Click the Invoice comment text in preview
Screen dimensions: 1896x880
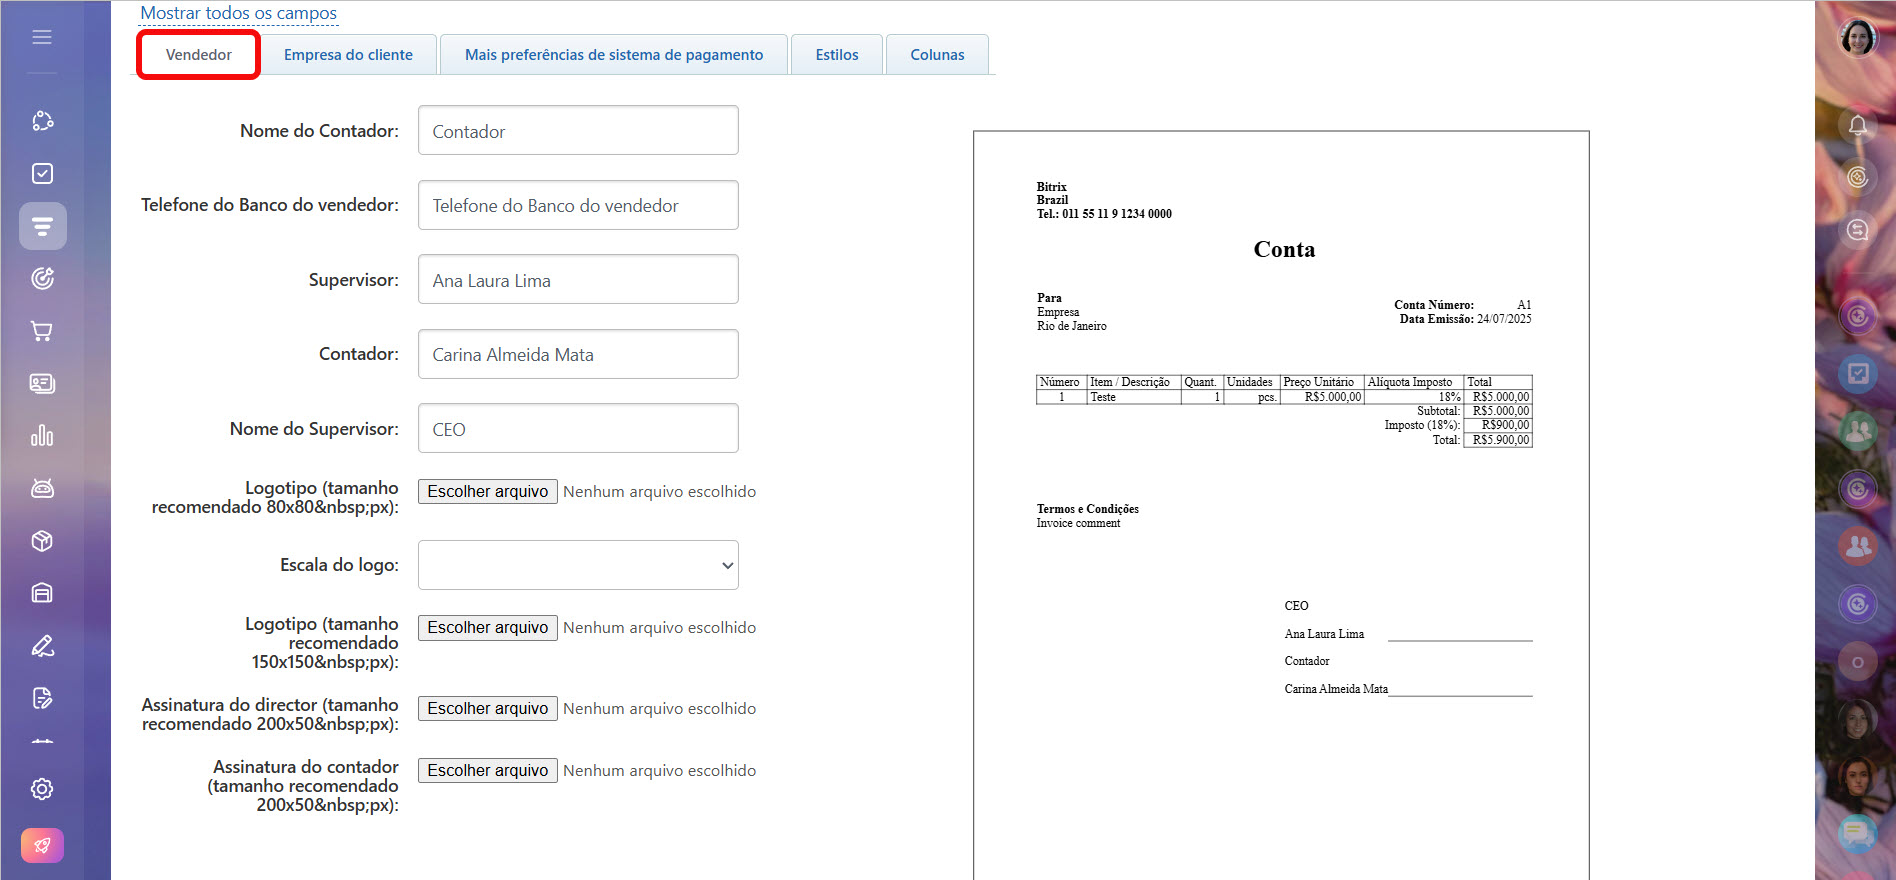click(1078, 523)
